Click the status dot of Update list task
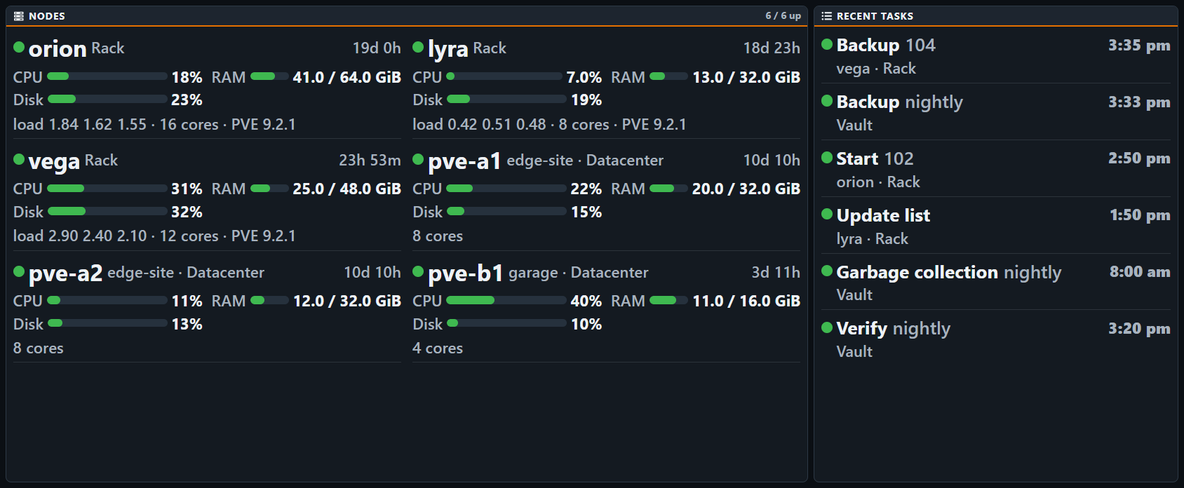1184x488 pixels. click(x=827, y=215)
